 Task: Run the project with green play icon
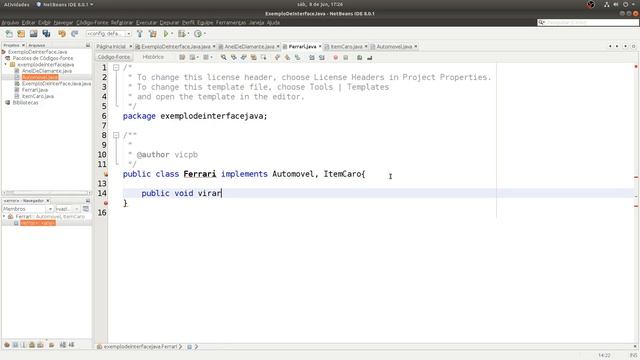coord(166,34)
